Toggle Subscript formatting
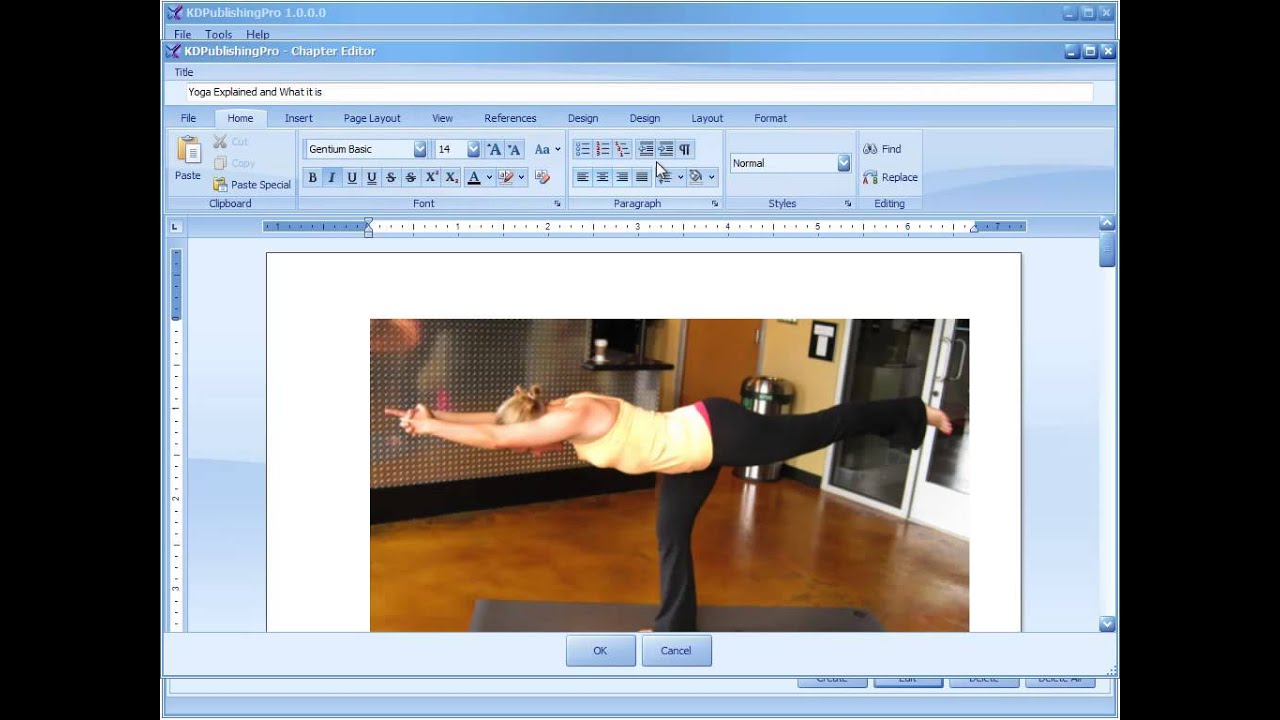The image size is (1280, 720). [452, 178]
